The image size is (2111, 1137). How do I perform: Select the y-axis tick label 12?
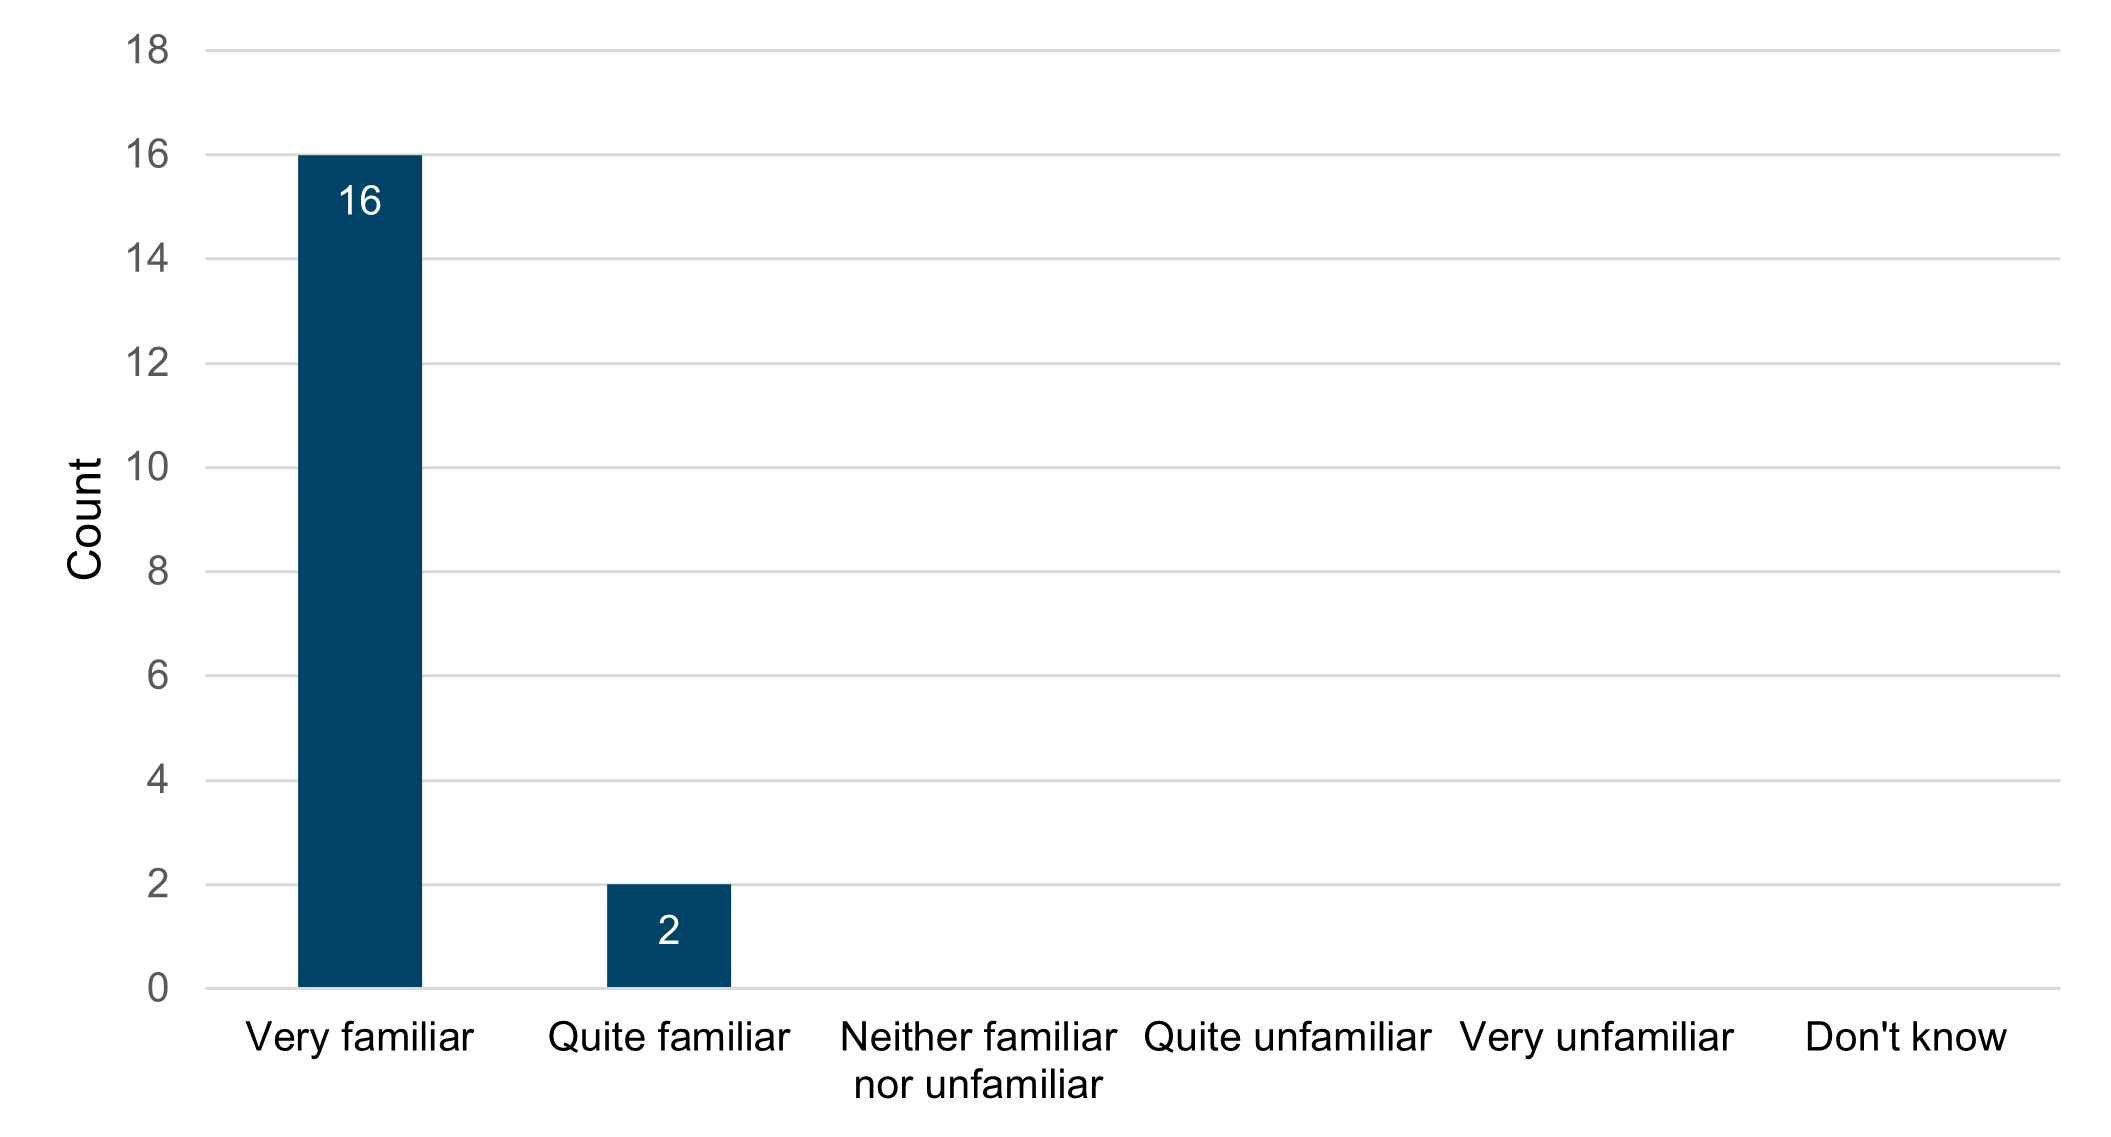(x=147, y=363)
